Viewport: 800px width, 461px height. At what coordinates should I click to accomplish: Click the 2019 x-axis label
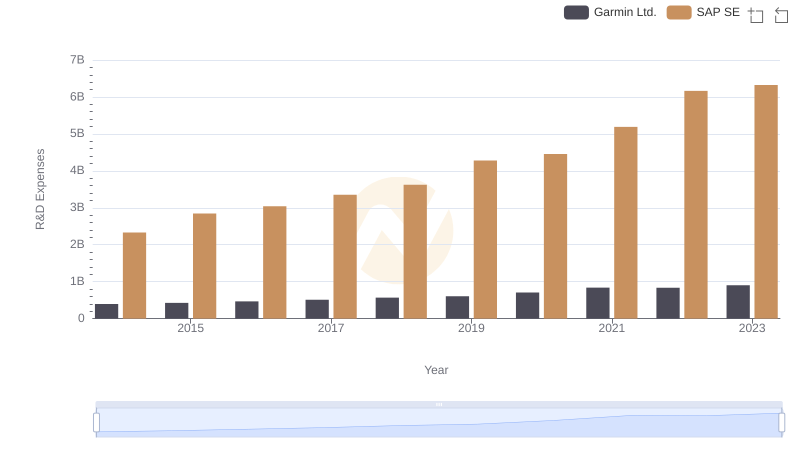(471, 328)
